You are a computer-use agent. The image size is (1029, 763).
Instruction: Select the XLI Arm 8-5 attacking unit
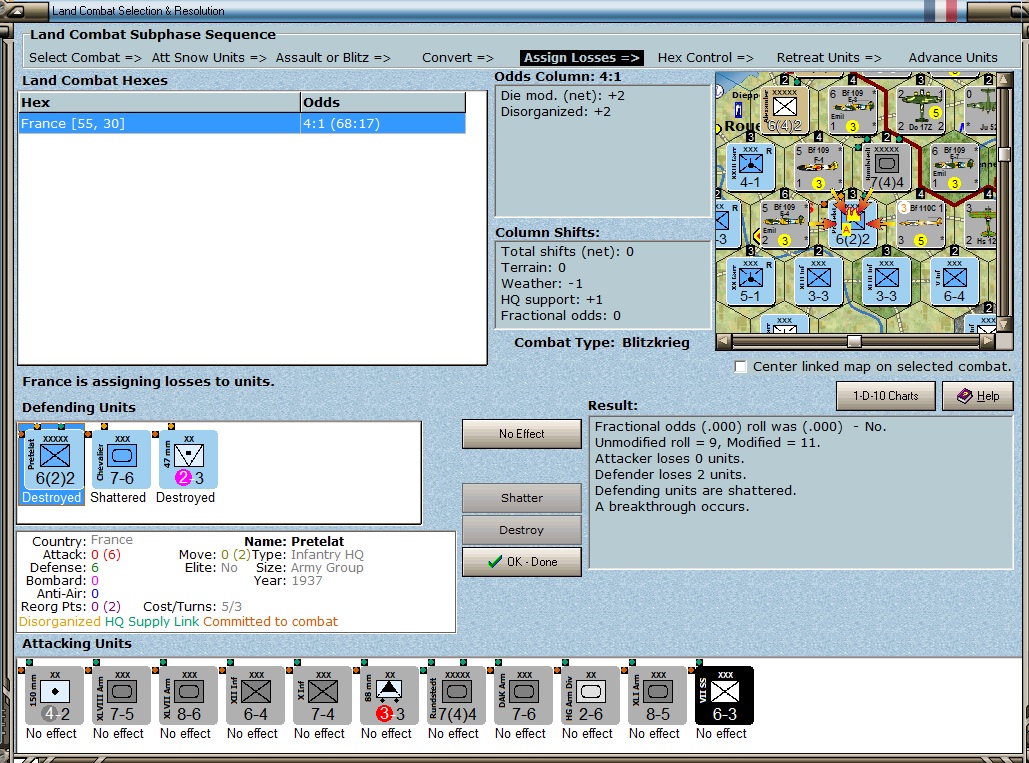point(657,696)
